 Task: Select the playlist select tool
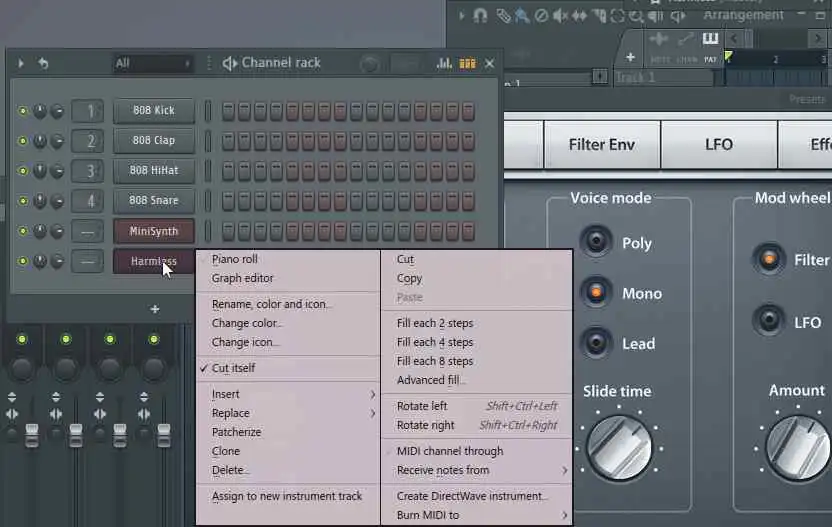618,16
